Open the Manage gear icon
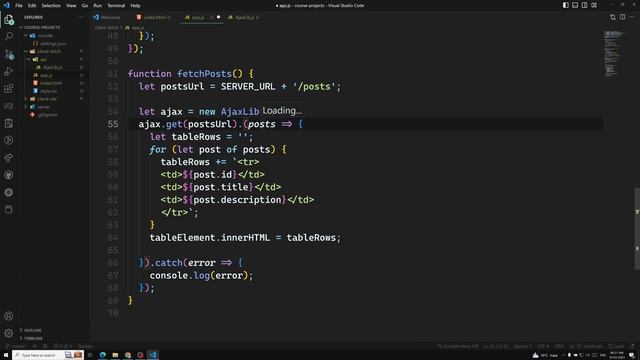The height and width of the screenshot is (360, 640). click(x=9, y=333)
